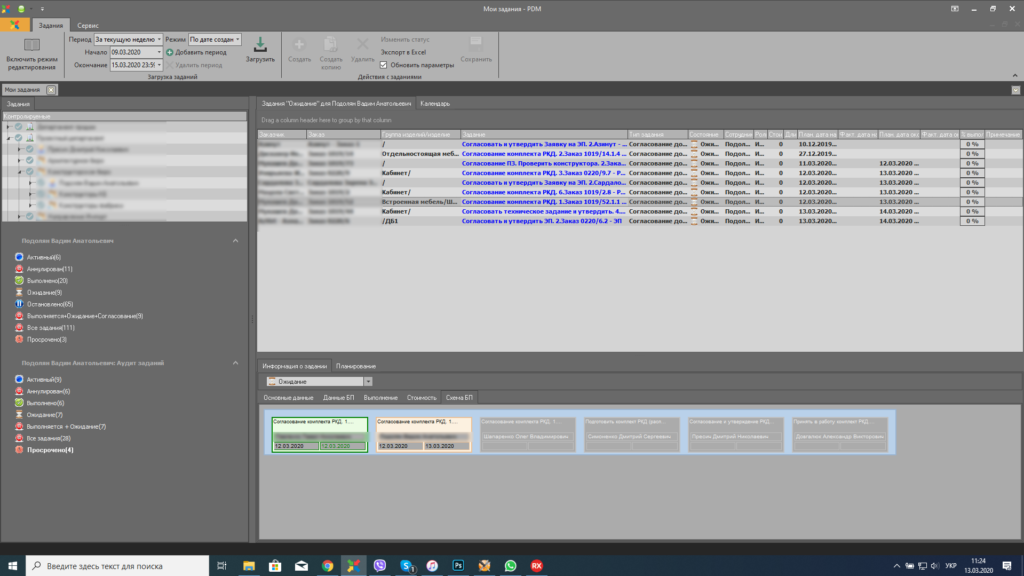
Task: Select Выполняется+Ожидание+Согласование(9) filter
Action: (79, 316)
